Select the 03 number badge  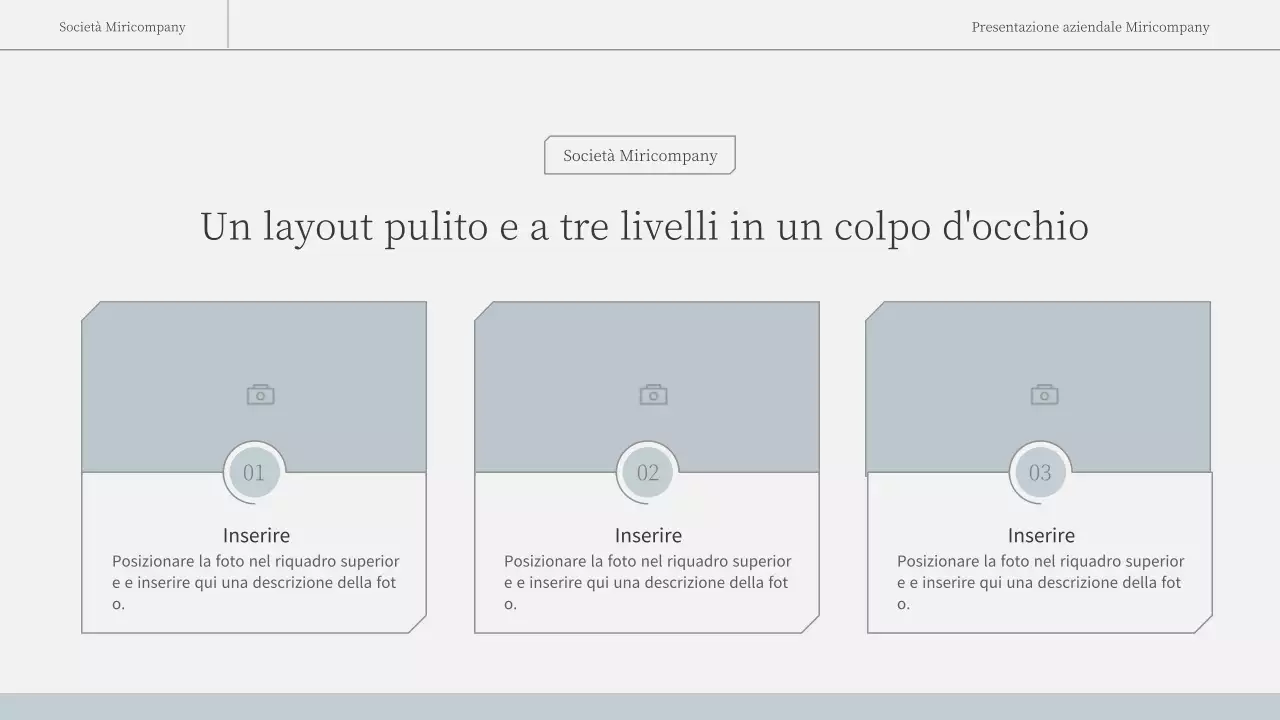(x=1039, y=472)
